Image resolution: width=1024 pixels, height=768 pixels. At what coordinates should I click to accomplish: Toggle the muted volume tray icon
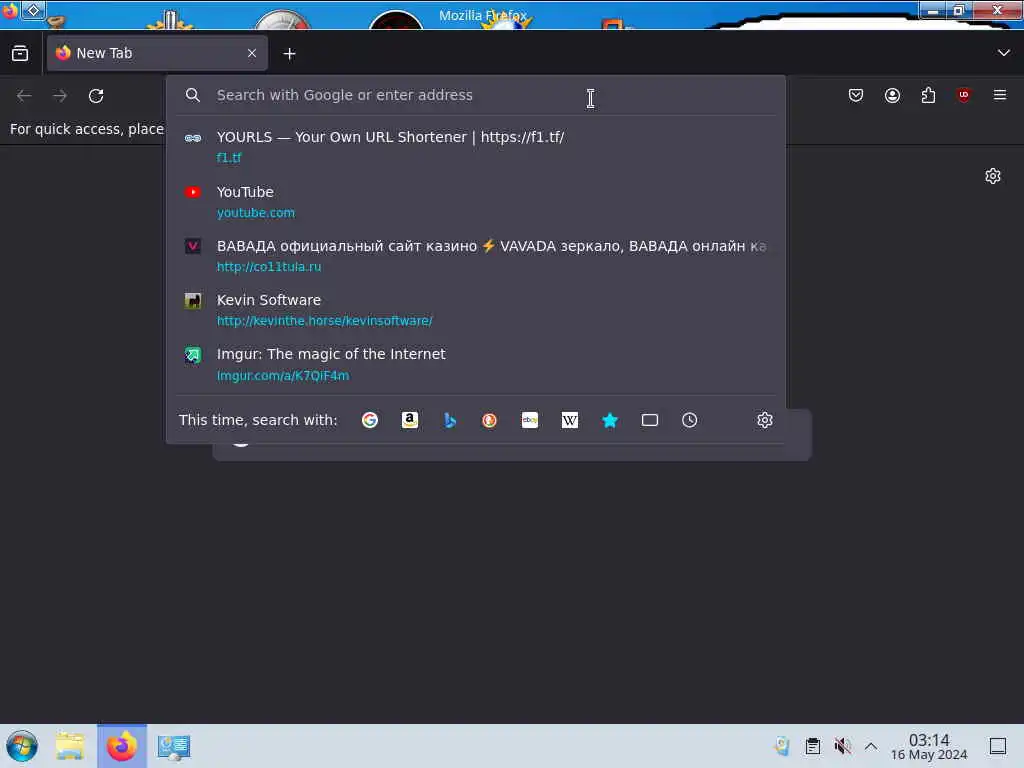tap(842, 746)
